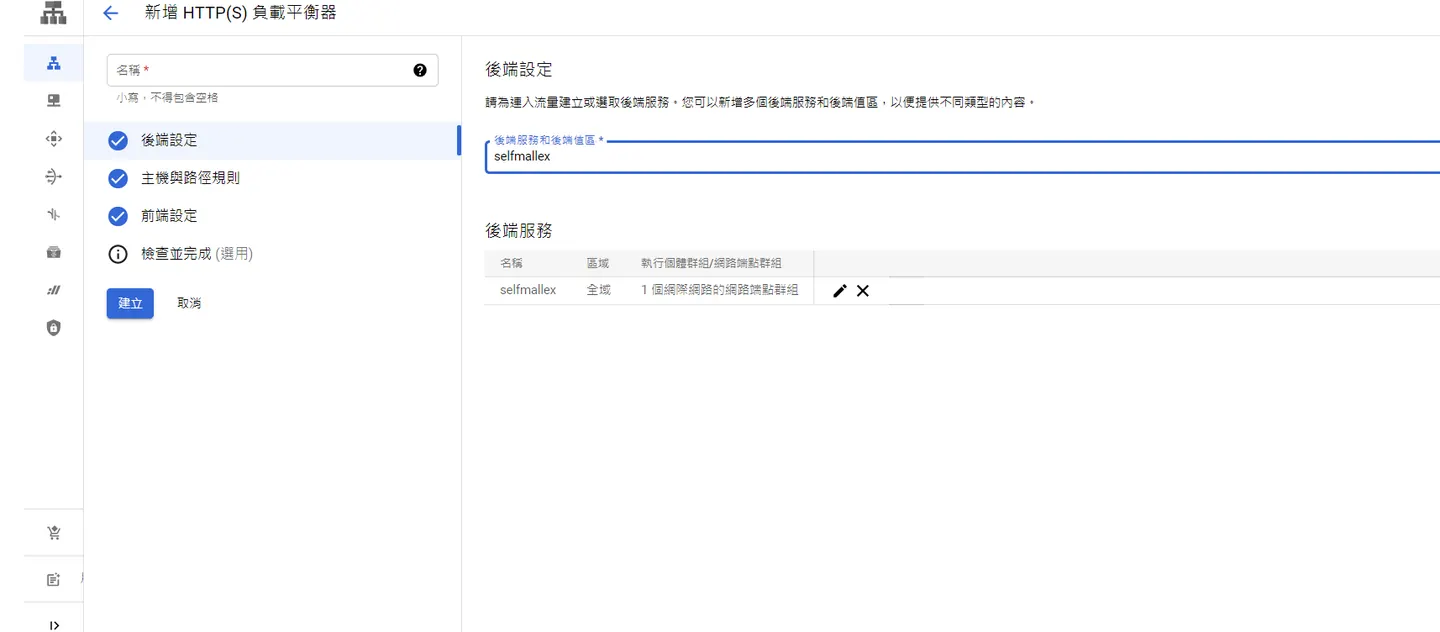
Task: Expand the sidebar with the bottom arrow
Action: 54,625
